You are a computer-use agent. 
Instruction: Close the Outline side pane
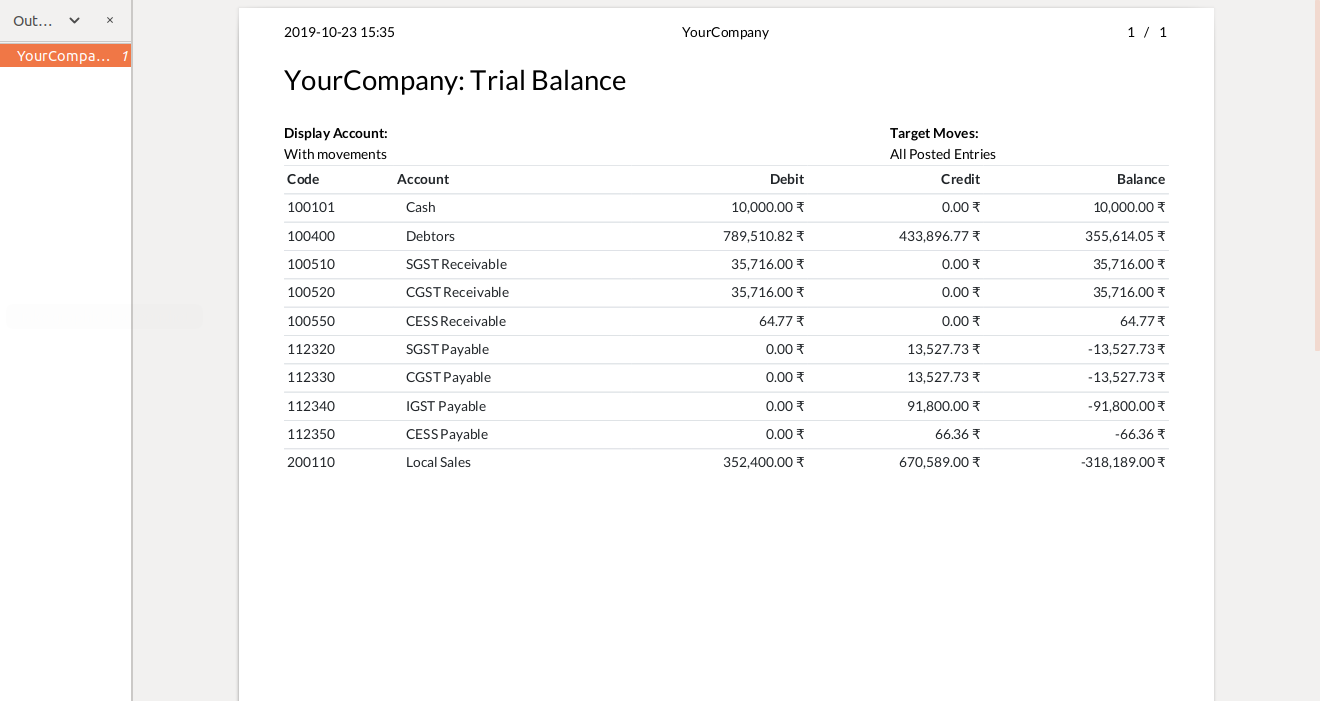click(110, 20)
